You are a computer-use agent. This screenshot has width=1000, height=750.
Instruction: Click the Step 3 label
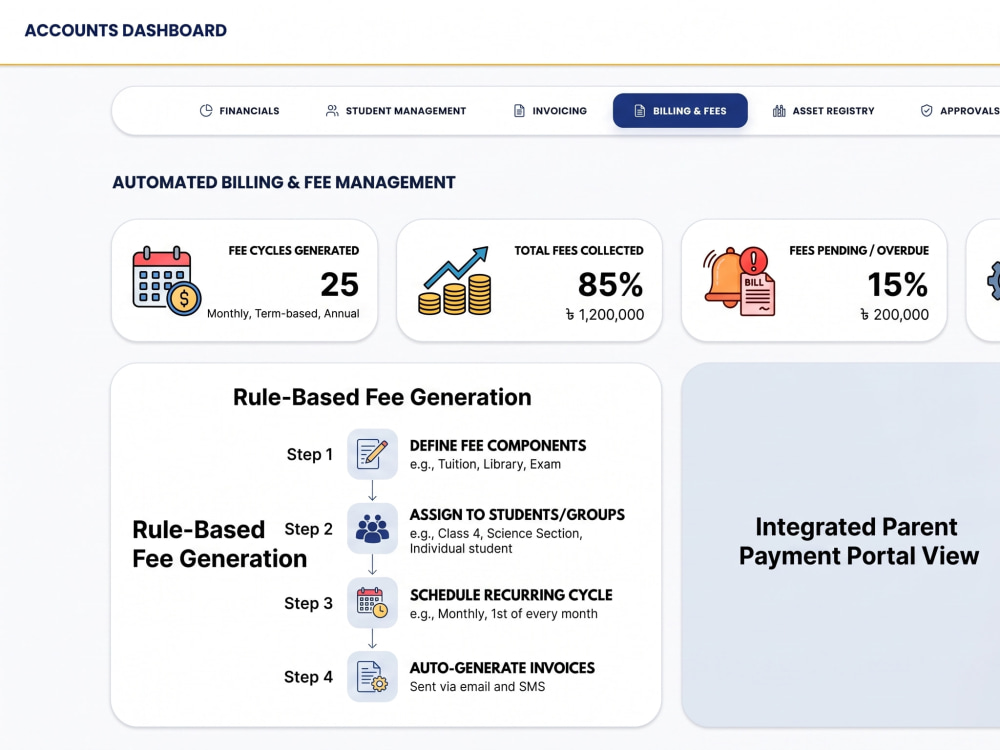pyautogui.click(x=309, y=603)
